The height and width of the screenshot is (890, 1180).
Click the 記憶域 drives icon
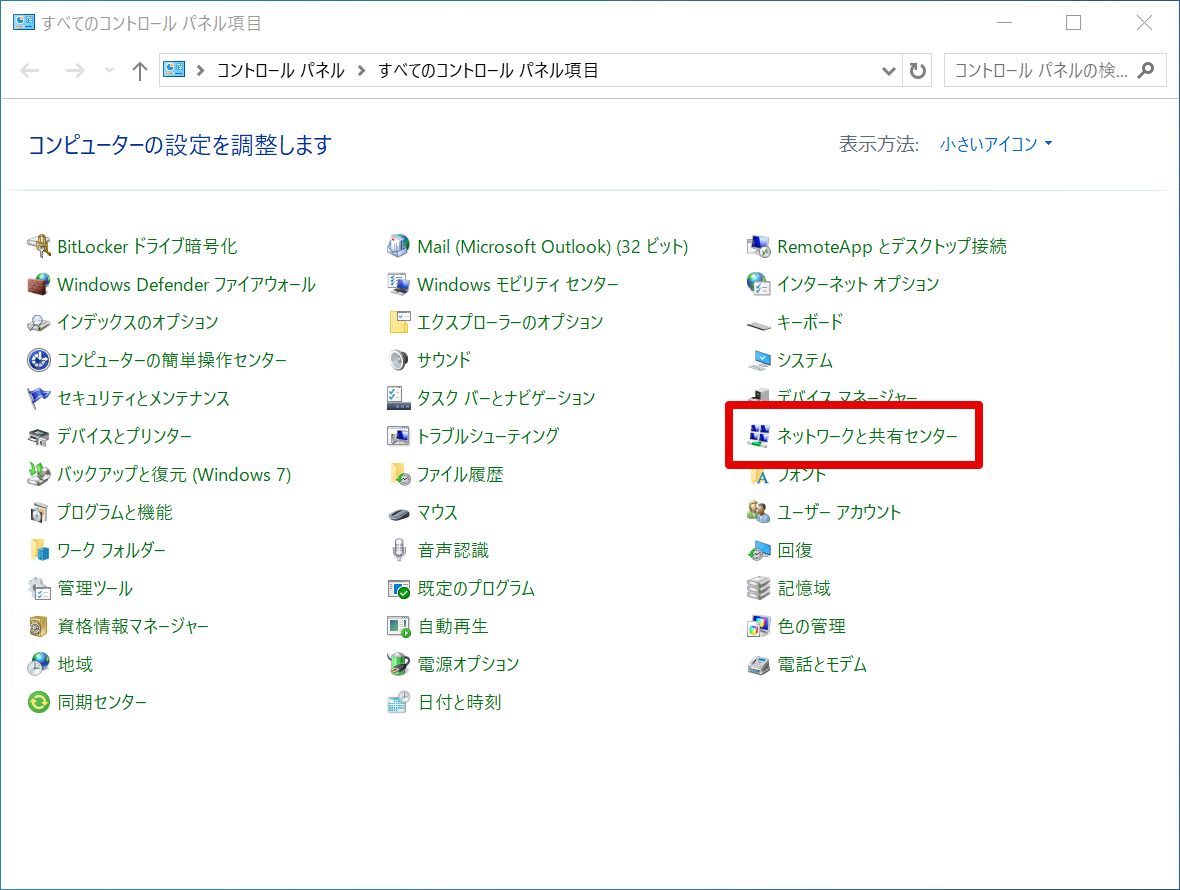coord(759,588)
